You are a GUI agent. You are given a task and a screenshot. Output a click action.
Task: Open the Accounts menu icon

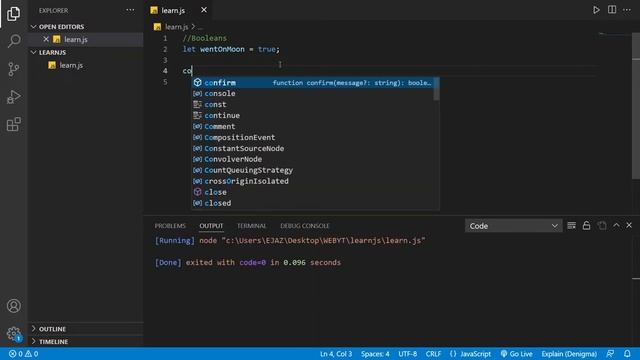point(13,306)
